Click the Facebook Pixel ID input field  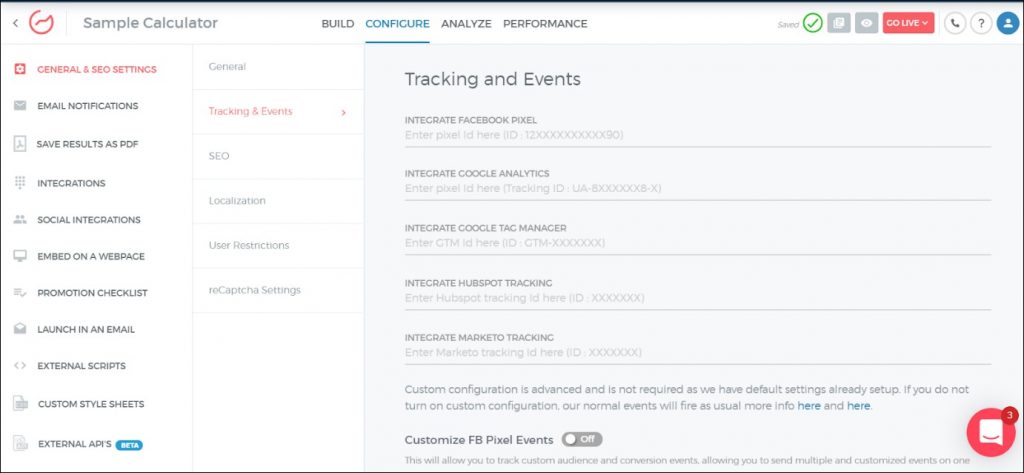pyautogui.click(x=696, y=135)
